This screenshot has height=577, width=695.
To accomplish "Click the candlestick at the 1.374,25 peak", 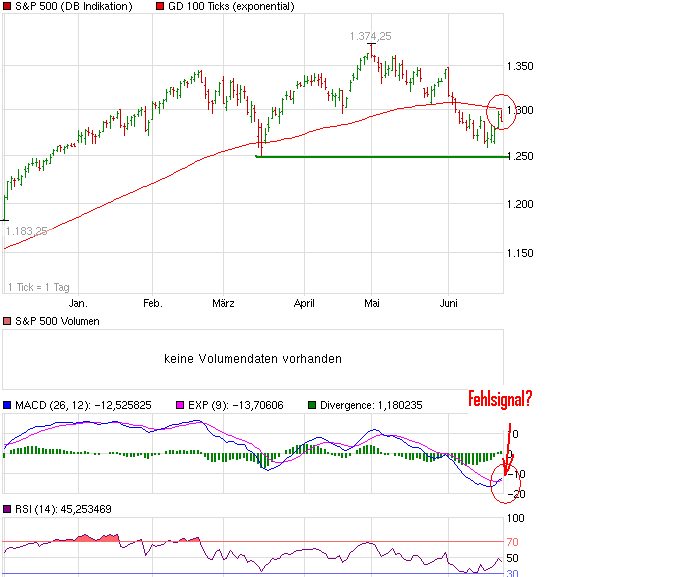I will click(371, 51).
